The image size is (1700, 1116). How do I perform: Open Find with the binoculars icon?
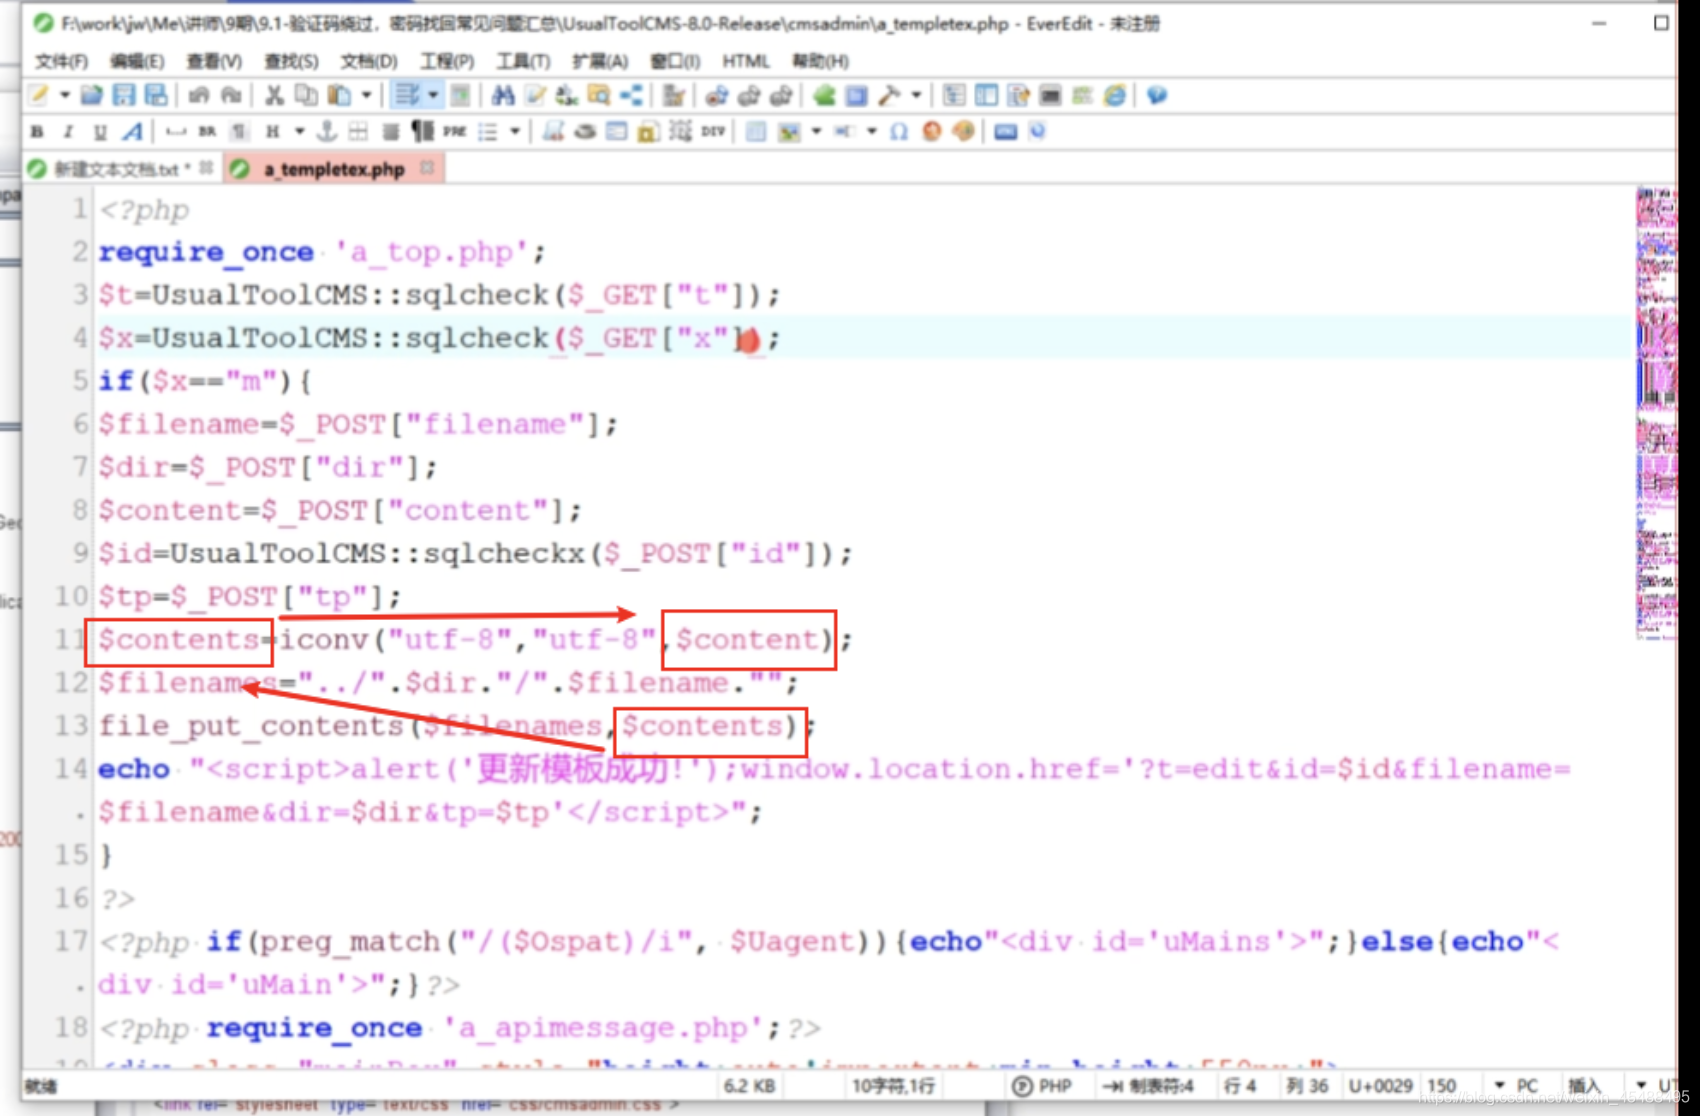pyautogui.click(x=503, y=95)
